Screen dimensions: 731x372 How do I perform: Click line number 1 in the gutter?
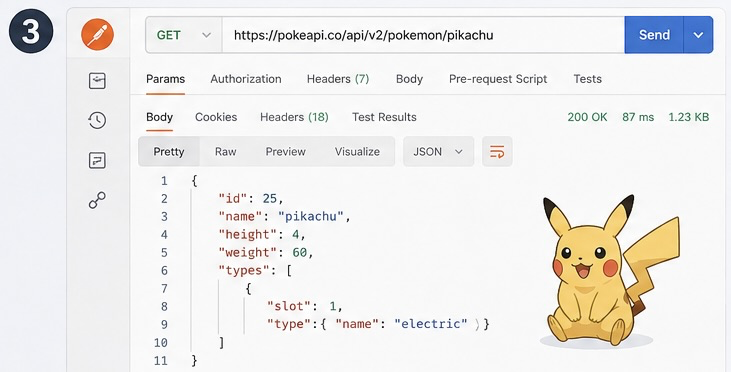(x=164, y=181)
